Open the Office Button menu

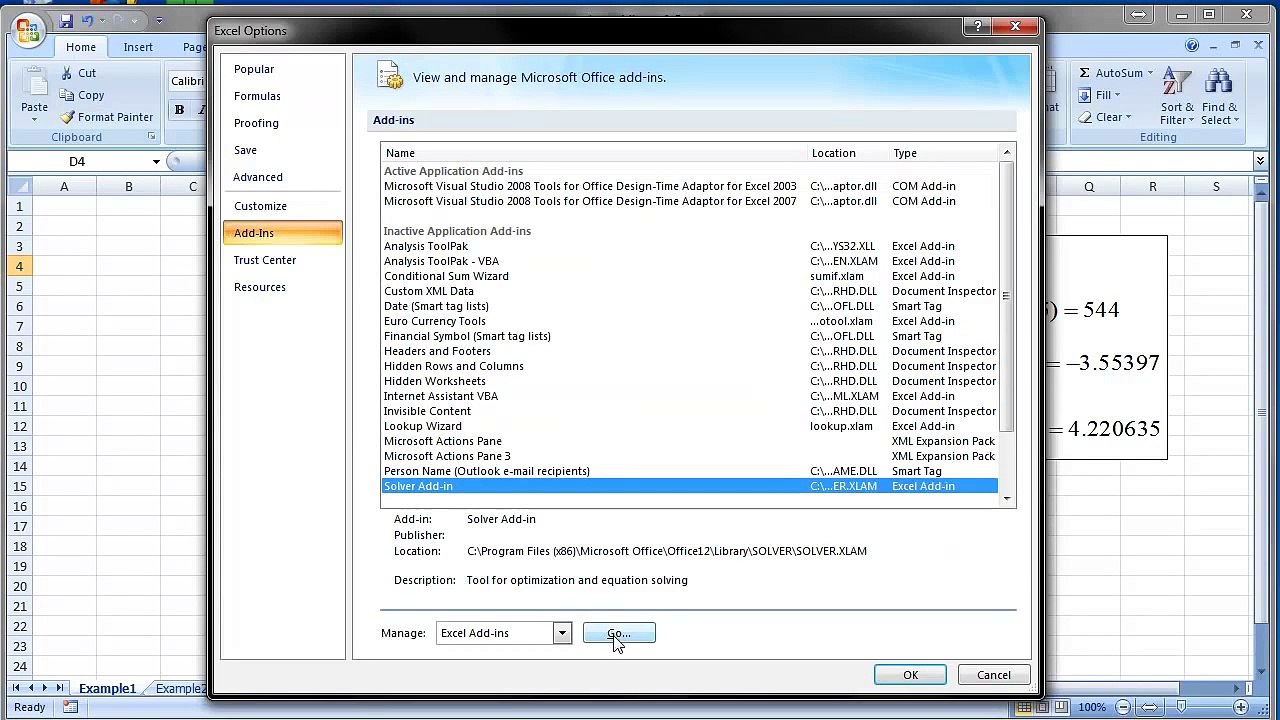pos(26,29)
